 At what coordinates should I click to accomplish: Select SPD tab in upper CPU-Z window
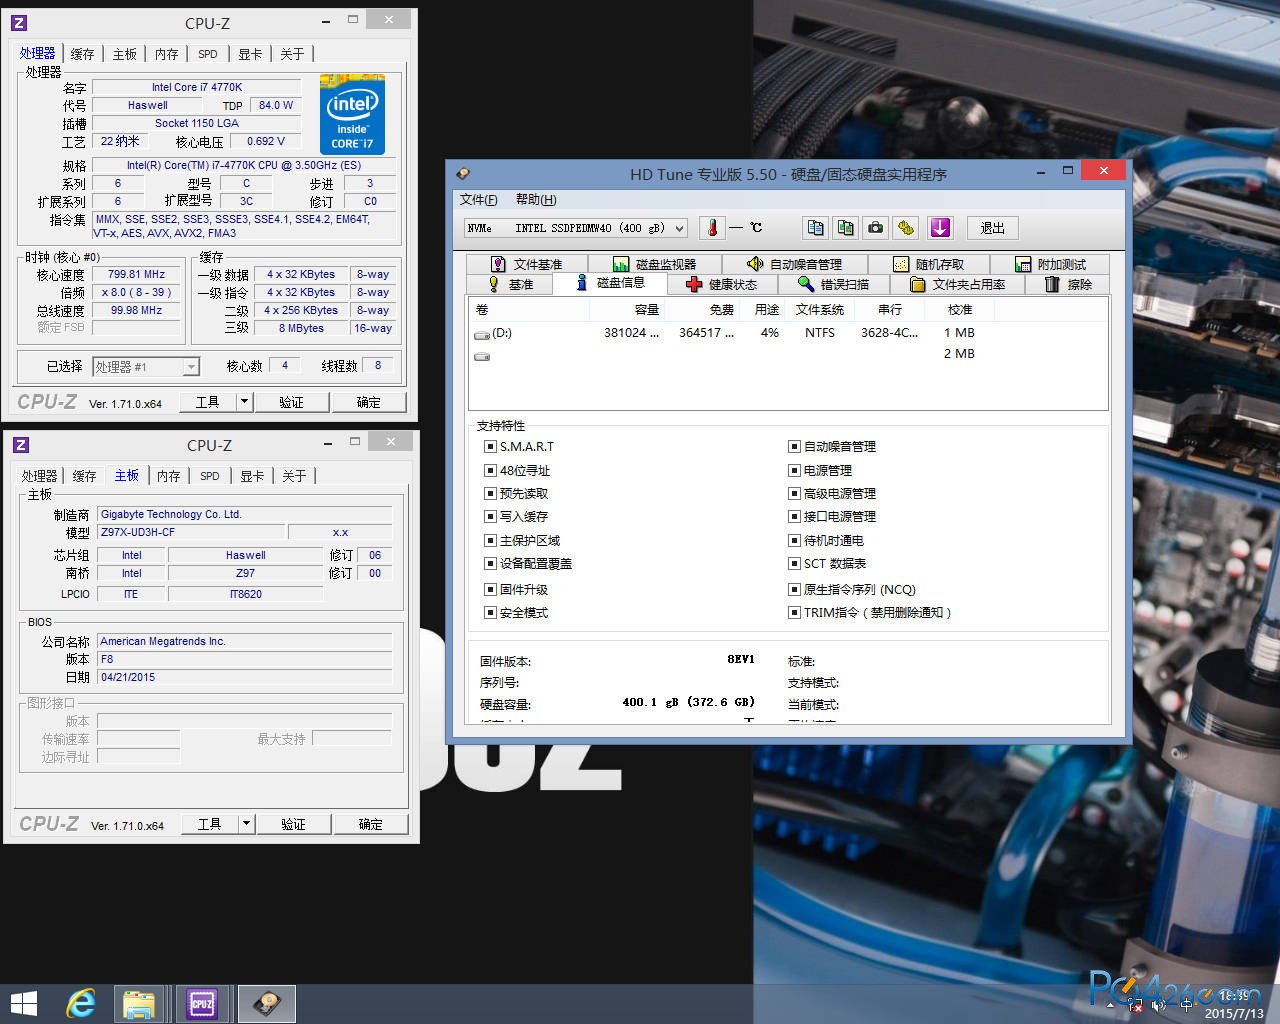207,54
